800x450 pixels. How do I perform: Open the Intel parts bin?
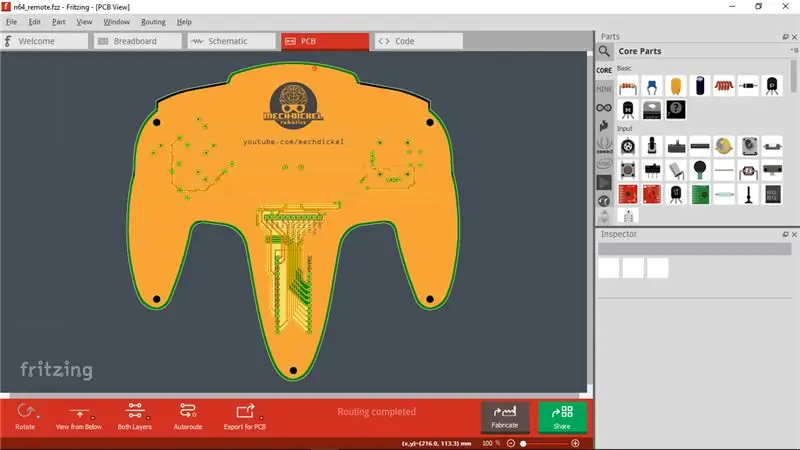click(x=604, y=164)
